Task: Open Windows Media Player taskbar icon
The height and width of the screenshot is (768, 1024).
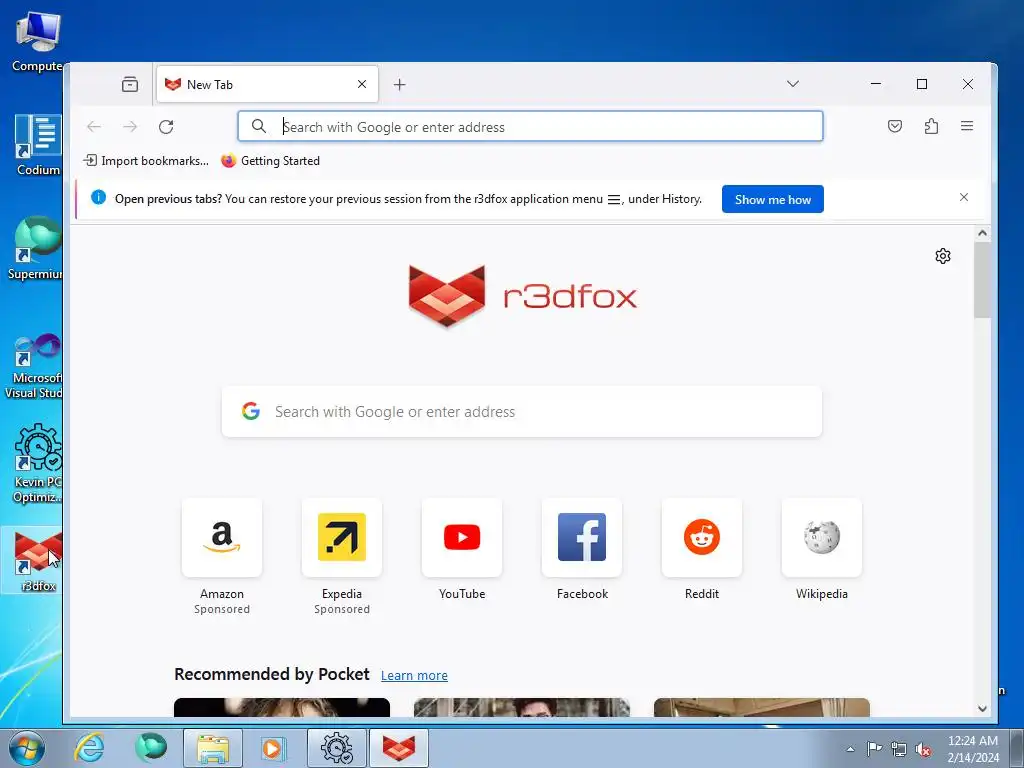Action: pos(274,748)
